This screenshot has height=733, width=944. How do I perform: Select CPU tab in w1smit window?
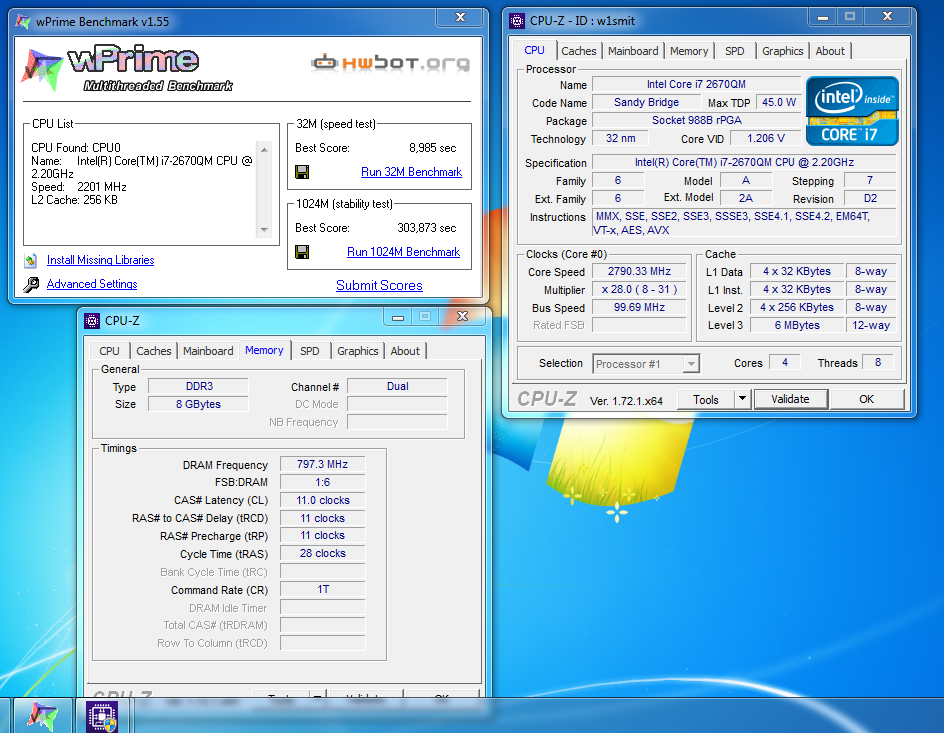pos(534,50)
